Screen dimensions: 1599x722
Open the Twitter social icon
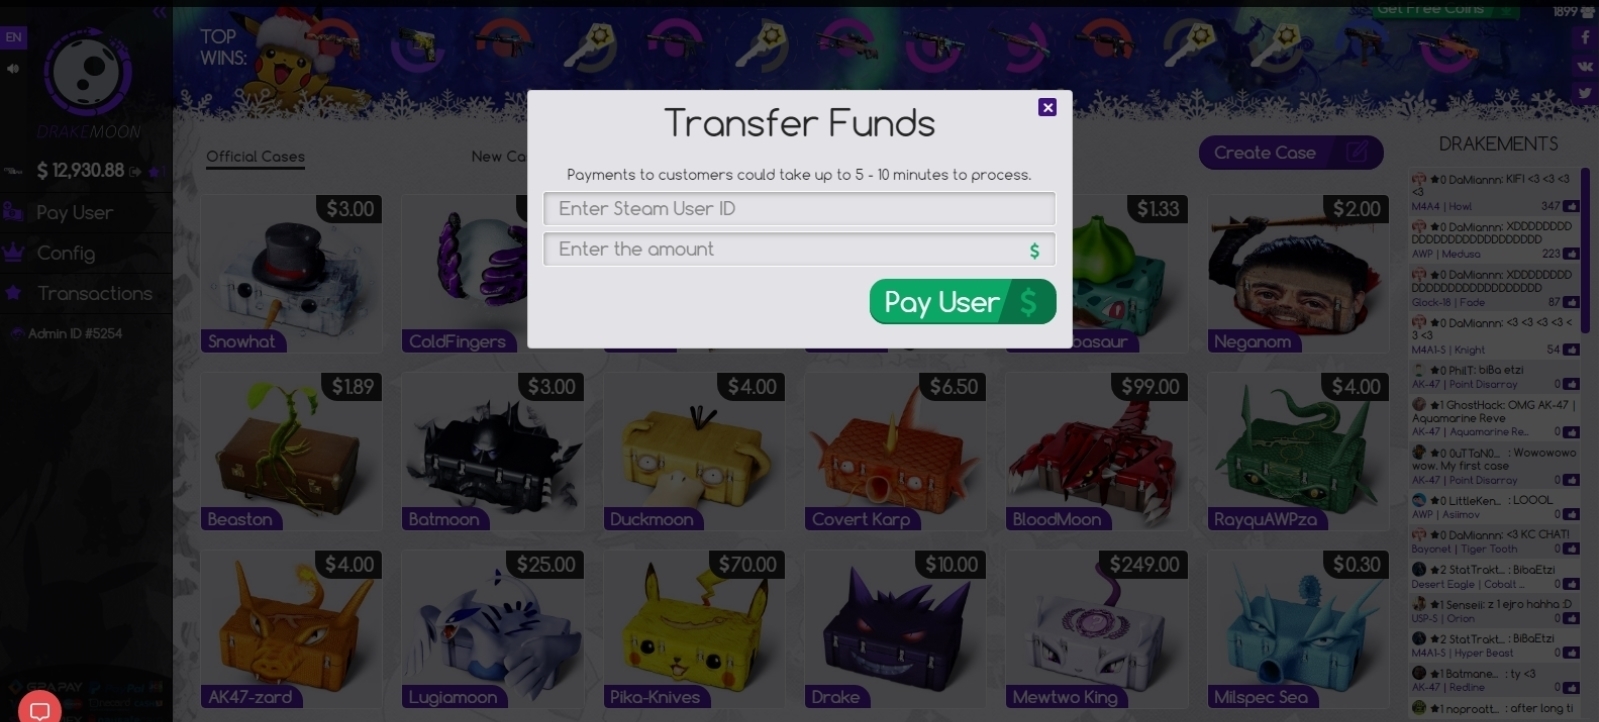pos(1585,93)
